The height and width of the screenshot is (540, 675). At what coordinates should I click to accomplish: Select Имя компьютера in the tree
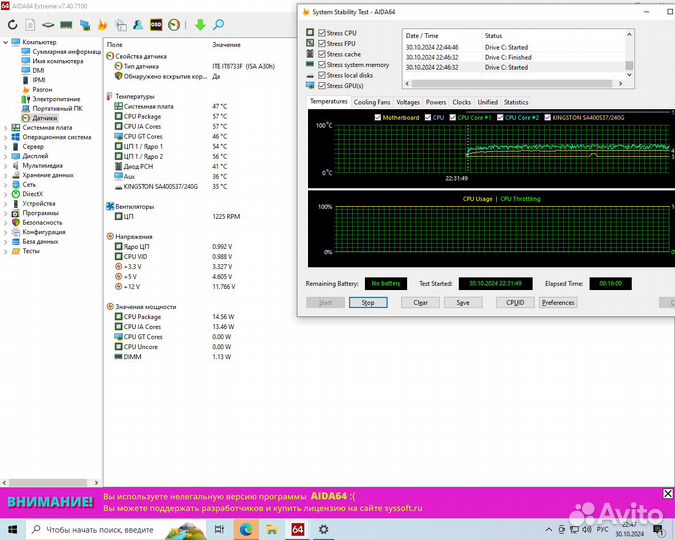[58, 61]
